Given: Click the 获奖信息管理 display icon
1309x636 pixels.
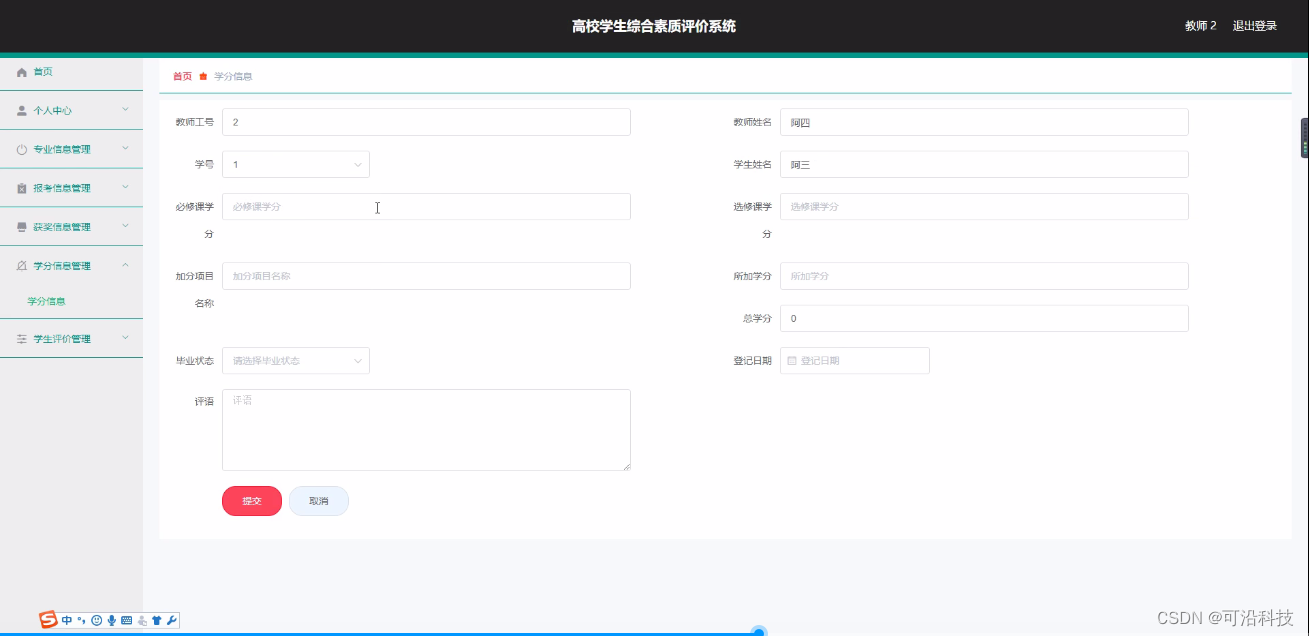Looking at the screenshot, I should pos(20,226).
